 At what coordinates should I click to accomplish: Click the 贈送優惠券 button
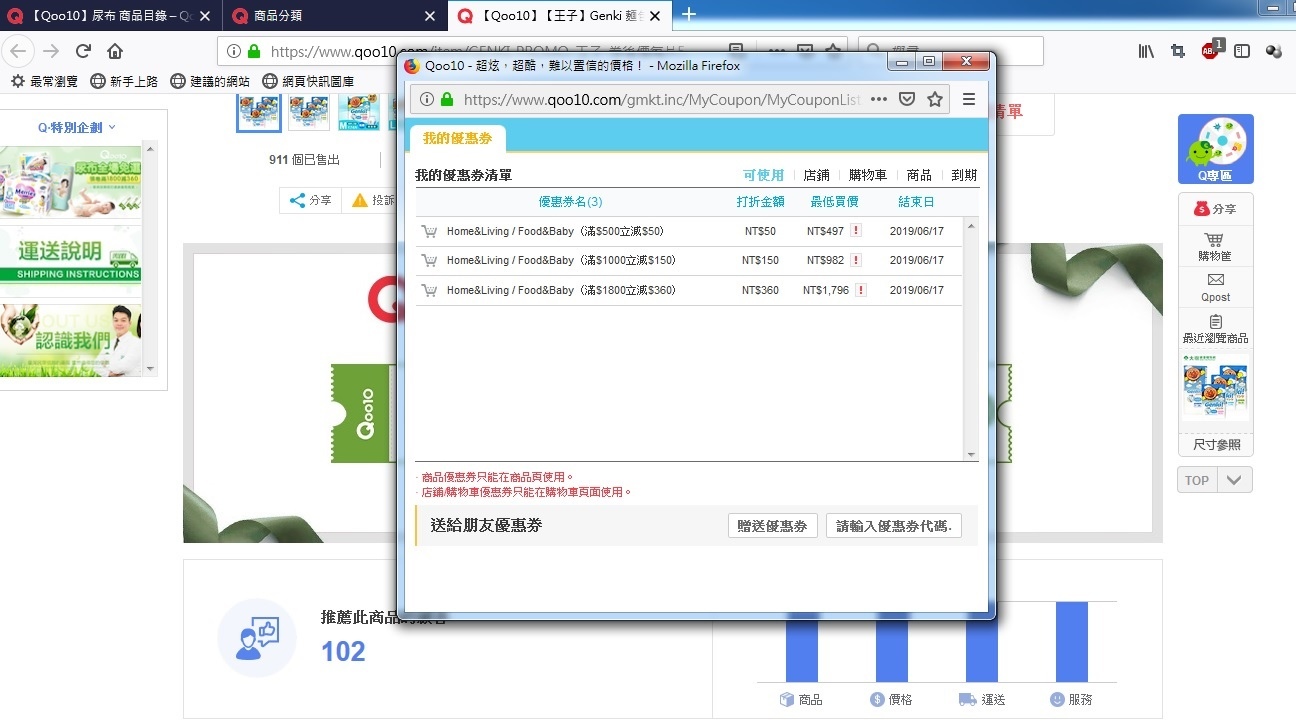(x=772, y=526)
